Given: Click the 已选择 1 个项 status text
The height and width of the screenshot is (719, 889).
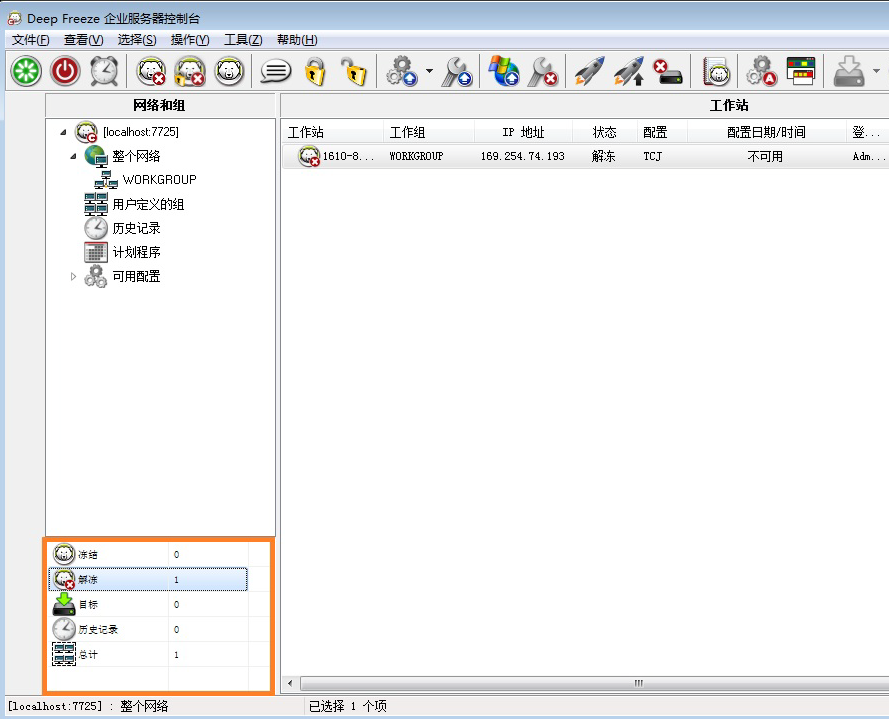Looking at the screenshot, I should click(348, 706).
